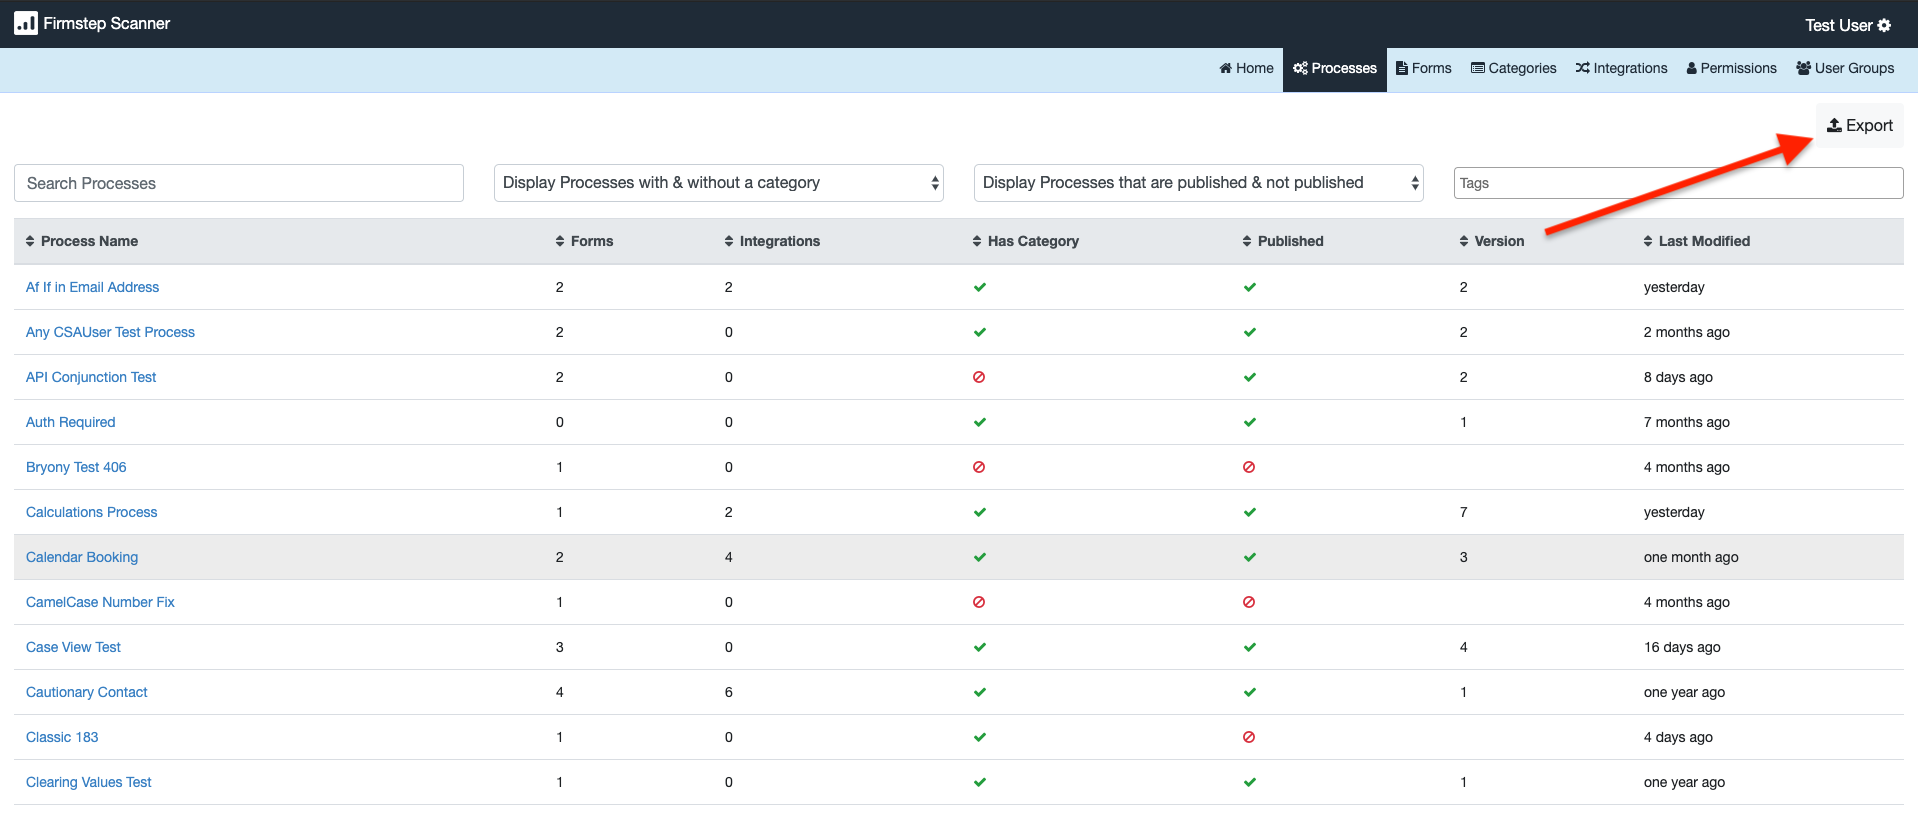Sort table by Integrations column
Viewport: 1918px width, 821px height.
[772, 241]
